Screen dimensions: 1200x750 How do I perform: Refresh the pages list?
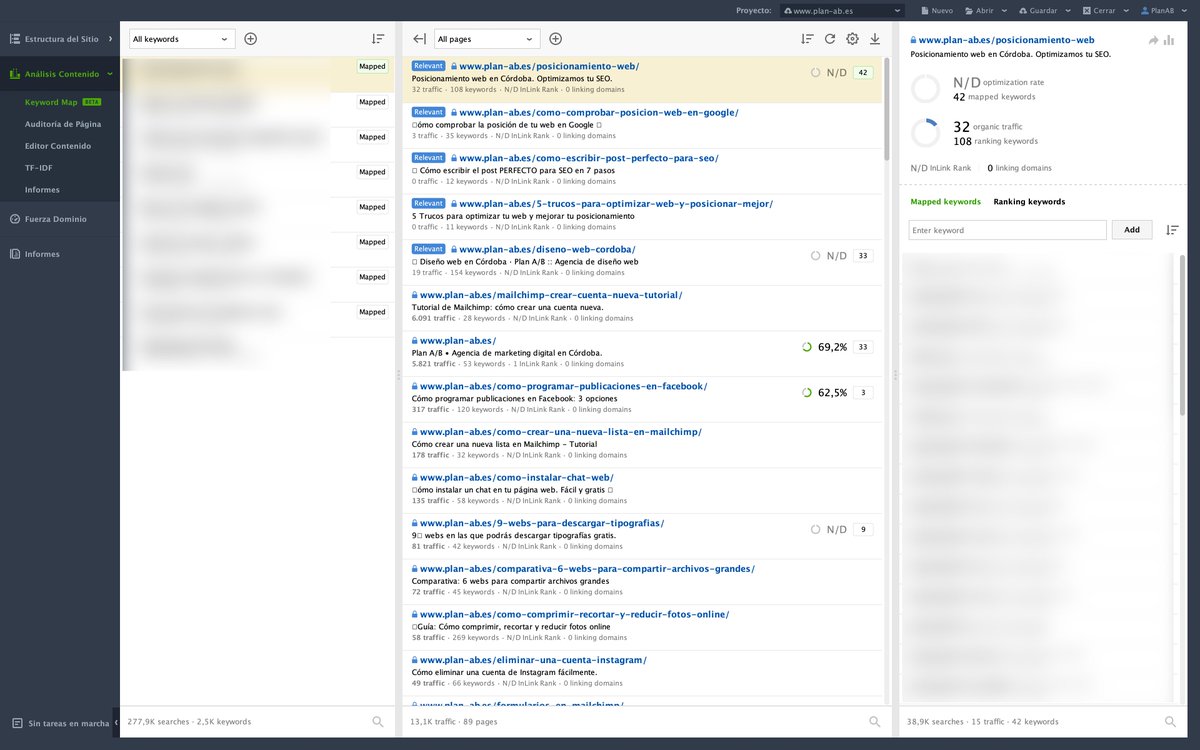point(829,39)
